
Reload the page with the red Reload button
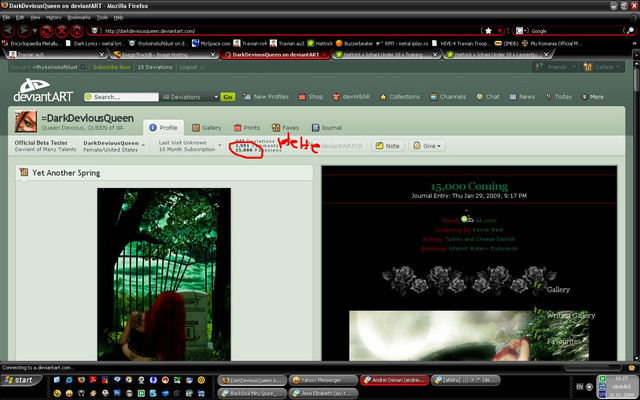(x=47, y=31)
